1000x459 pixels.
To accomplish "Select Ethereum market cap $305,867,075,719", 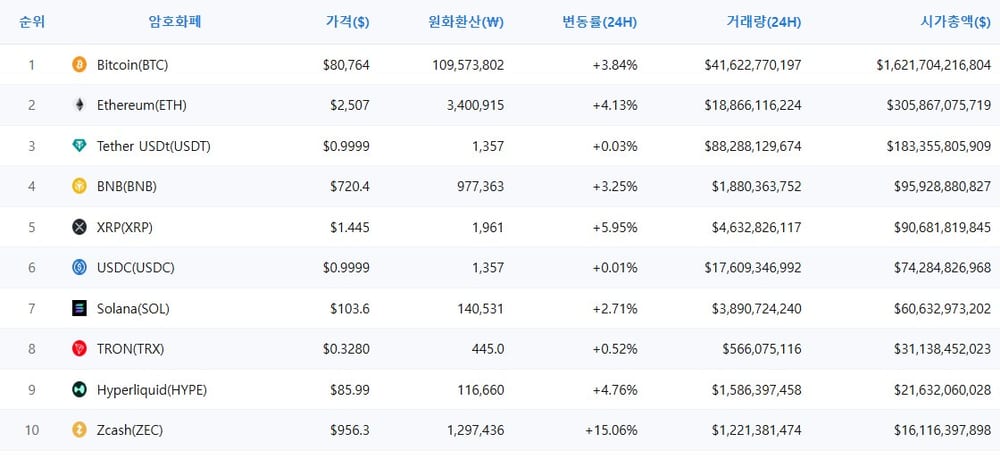I will (x=939, y=105).
